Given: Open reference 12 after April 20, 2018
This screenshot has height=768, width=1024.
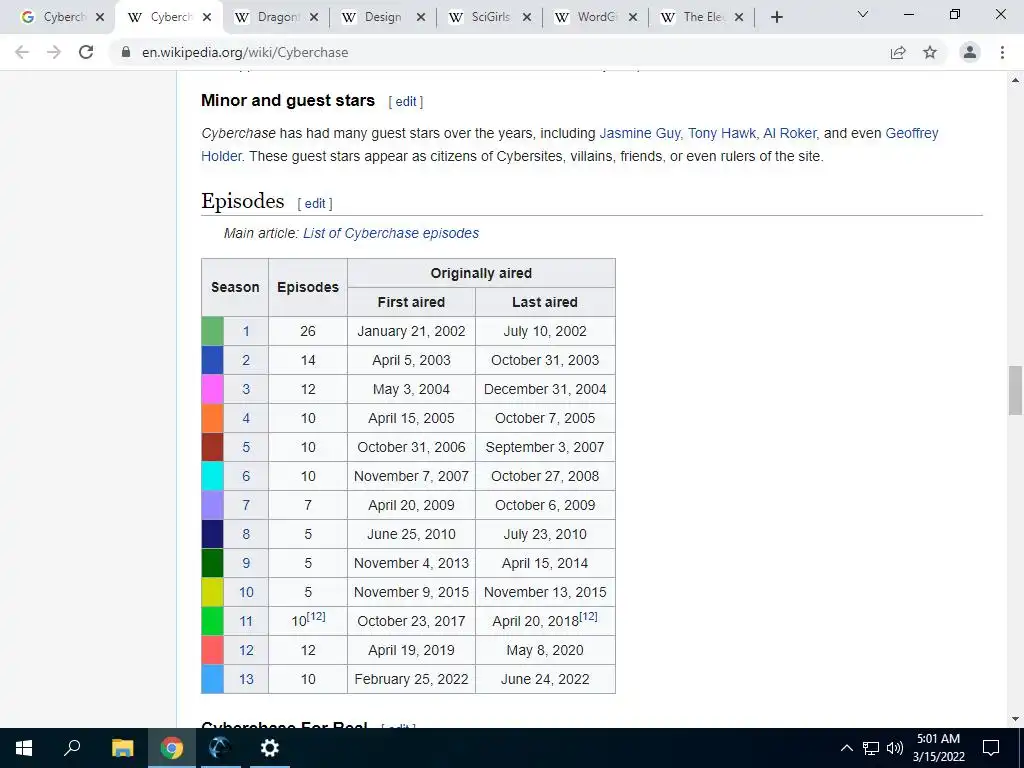Looking at the screenshot, I should click(x=588, y=616).
